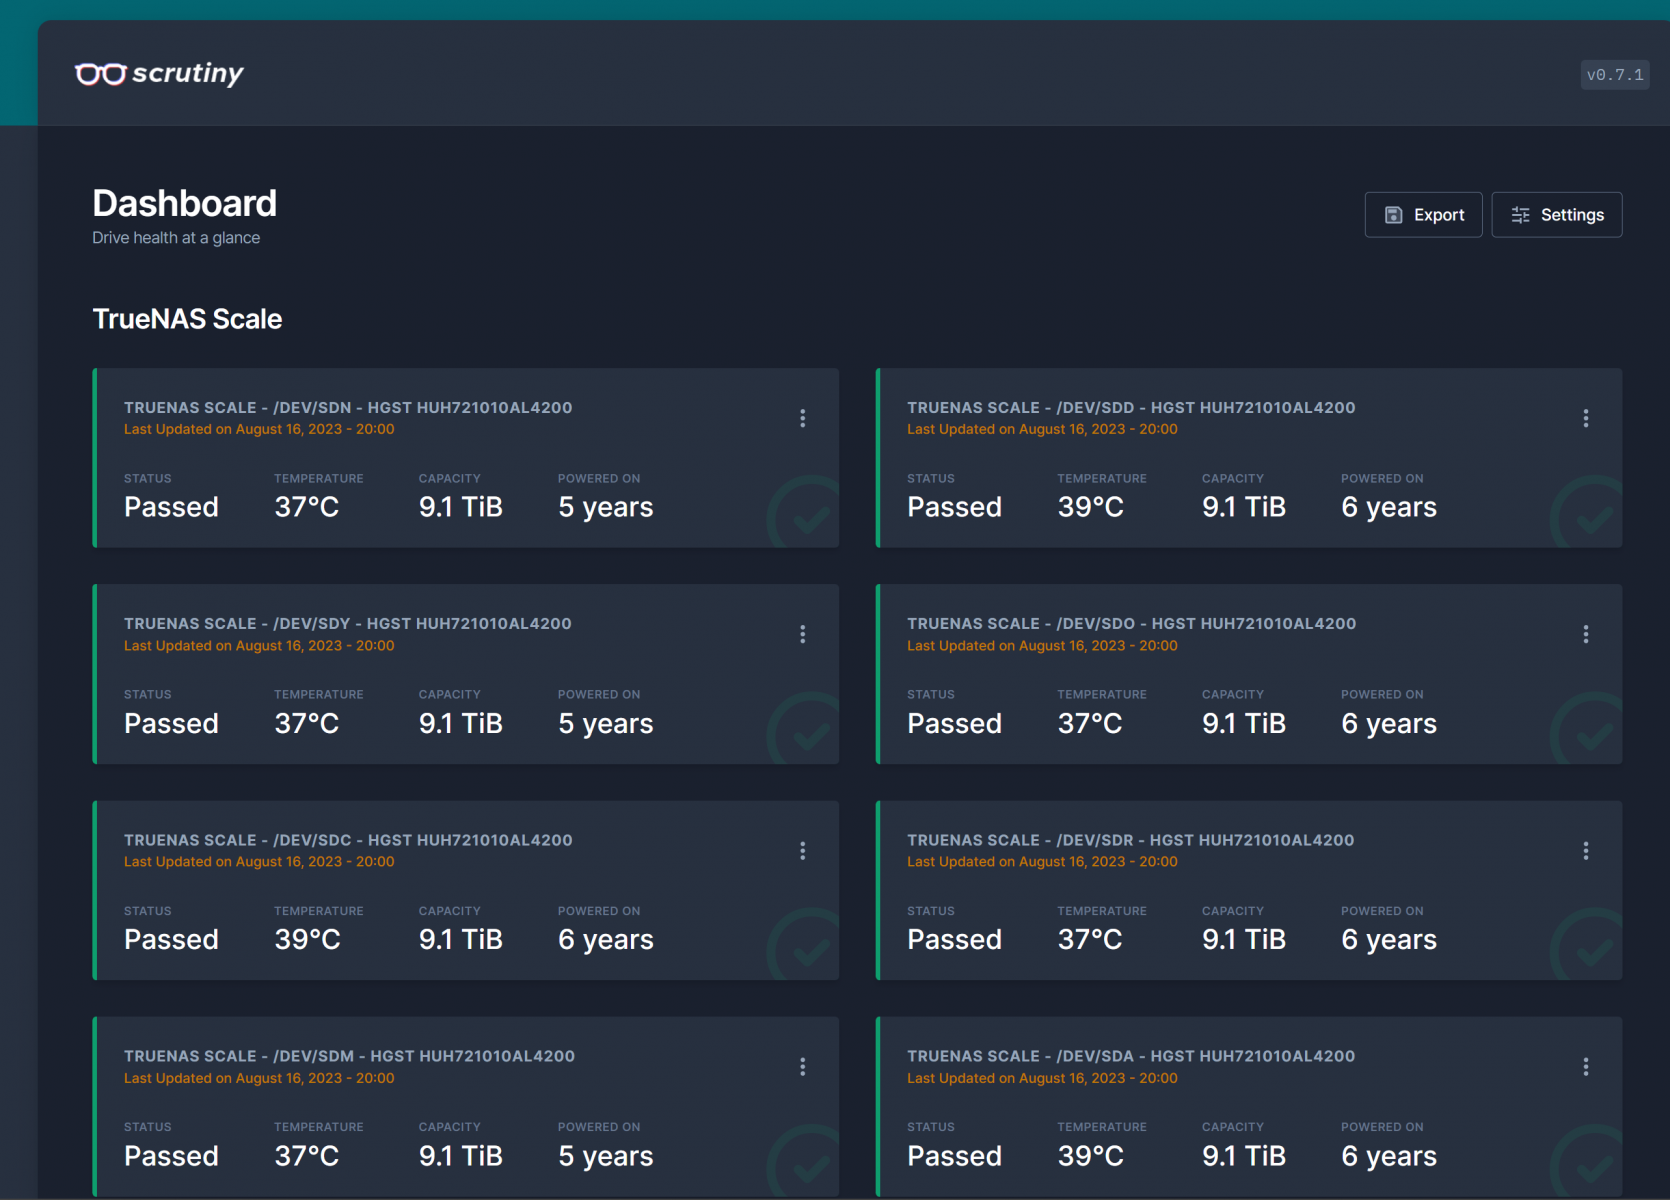The height and width of the screenshot is (1200, 1670).
Task: Export the dashboard data
Action: 1423,215
